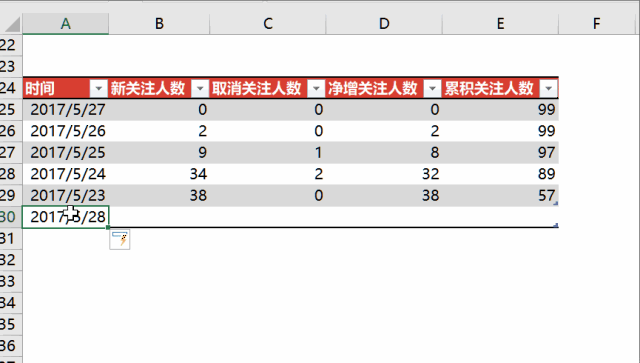The height and width of the screenshot is (363, 640).
Task: Click the 取消关注人数 header text
Action: [257, 88]
